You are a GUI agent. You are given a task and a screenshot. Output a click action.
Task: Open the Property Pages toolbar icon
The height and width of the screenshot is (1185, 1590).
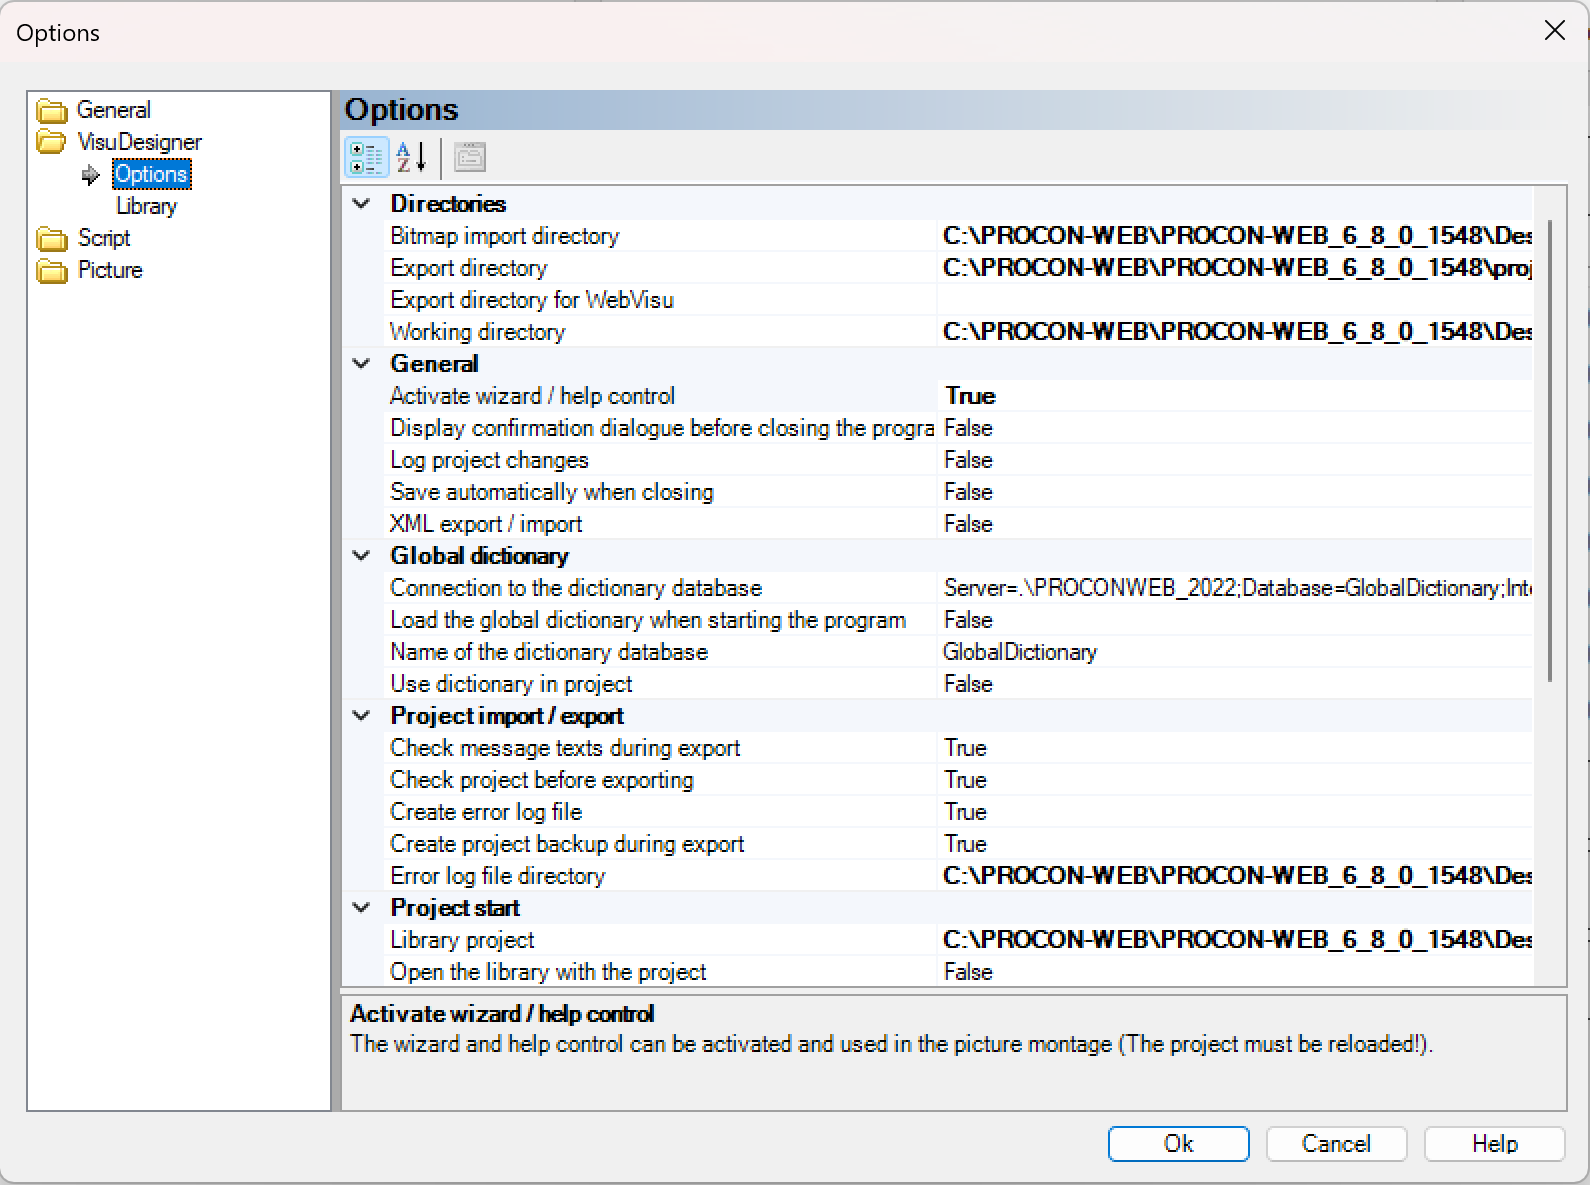click(469, 158)
